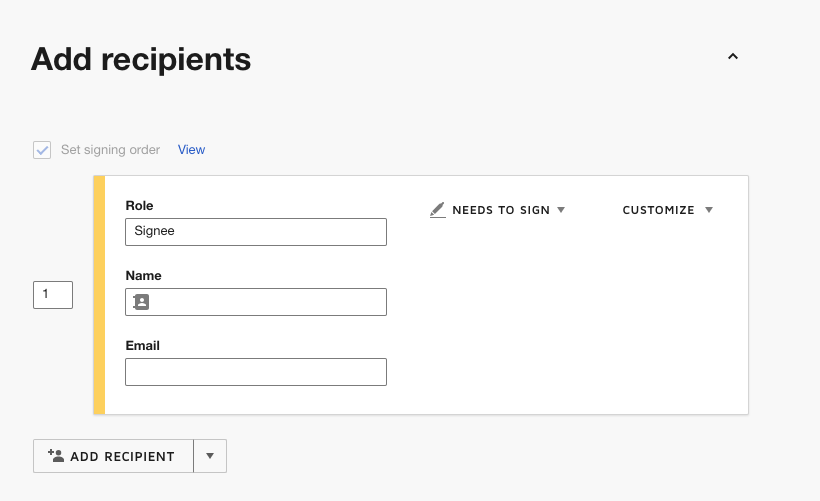Click inside the Email text field
Screen dimensions: 820x501
pyautogui.click(x=256, y=372)
